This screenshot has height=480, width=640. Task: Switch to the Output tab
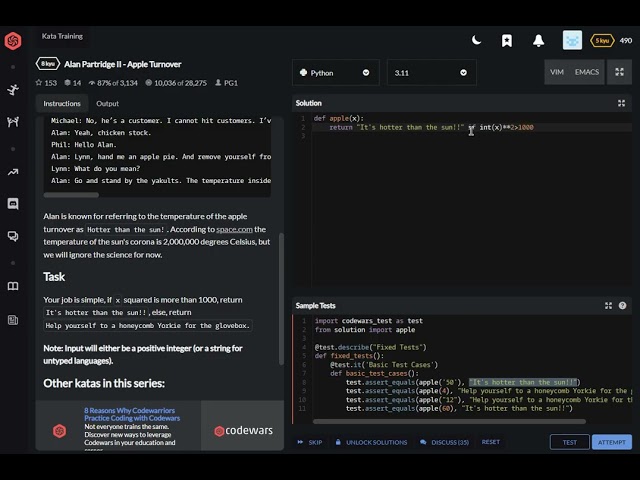107,104
